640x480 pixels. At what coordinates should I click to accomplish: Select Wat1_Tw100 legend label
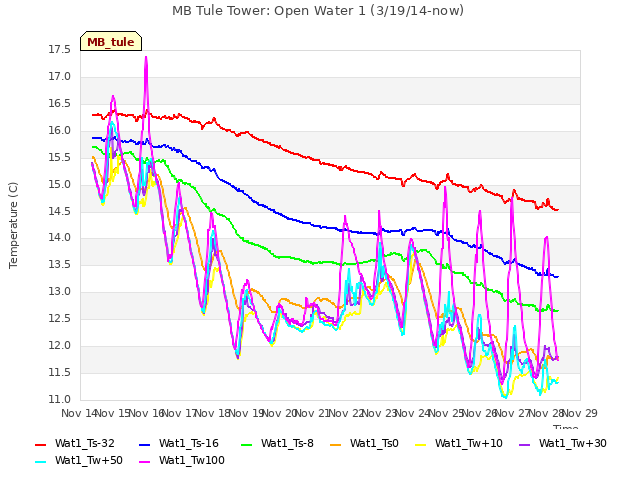(x=191, y=461)
